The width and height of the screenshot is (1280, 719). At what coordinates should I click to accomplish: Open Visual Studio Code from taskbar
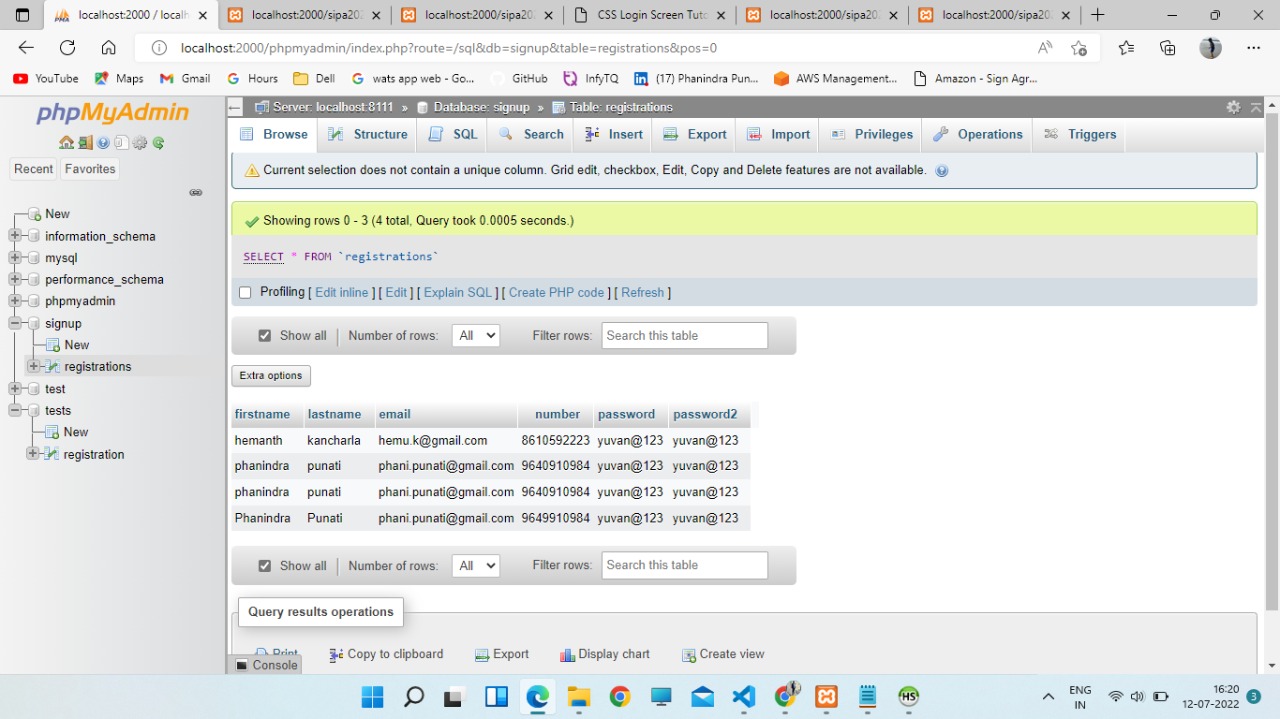point(744,696)
